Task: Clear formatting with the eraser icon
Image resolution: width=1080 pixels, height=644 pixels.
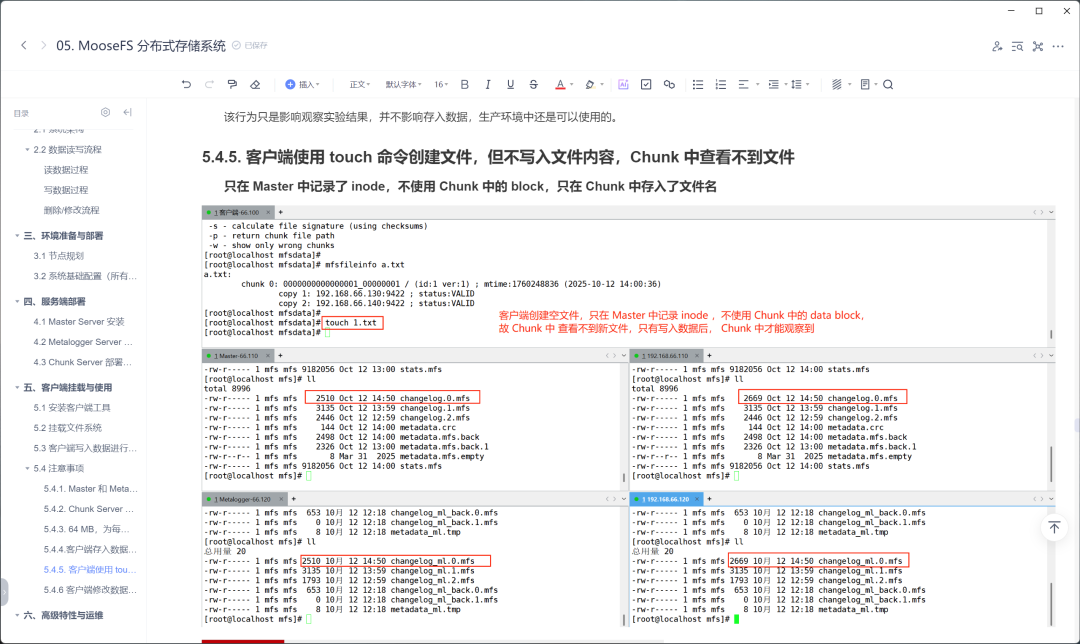Action: (255, 84)
